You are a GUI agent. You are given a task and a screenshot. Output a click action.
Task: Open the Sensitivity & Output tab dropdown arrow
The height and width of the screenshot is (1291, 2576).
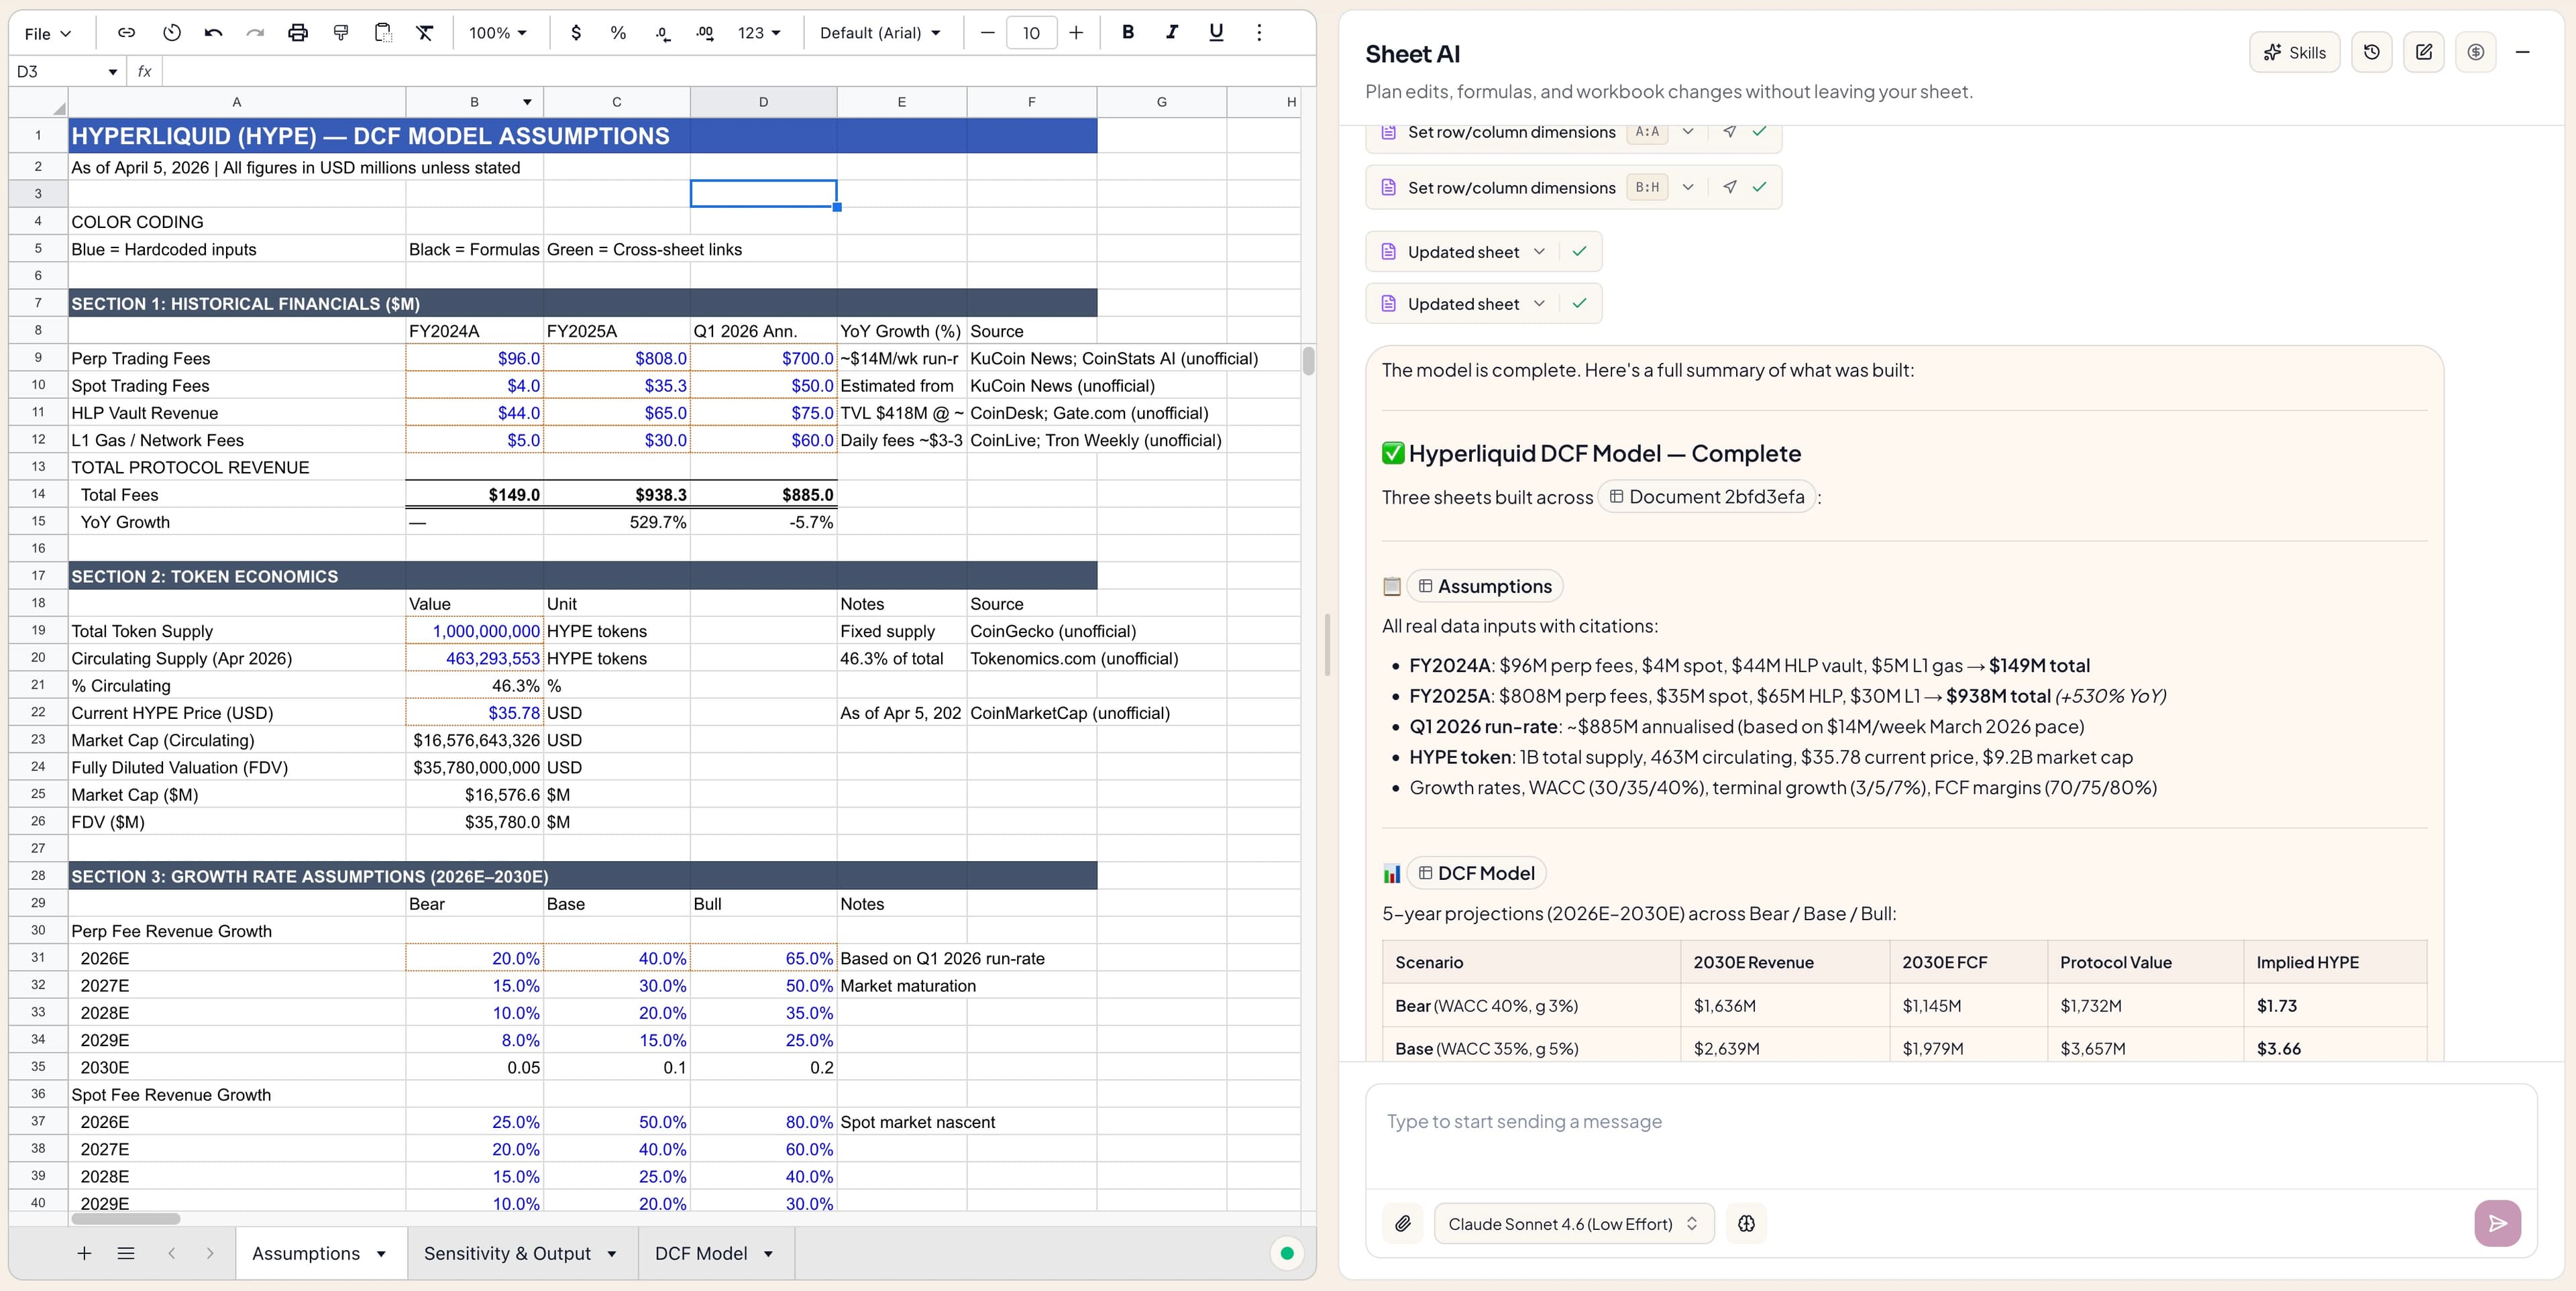coord(611,1254)
